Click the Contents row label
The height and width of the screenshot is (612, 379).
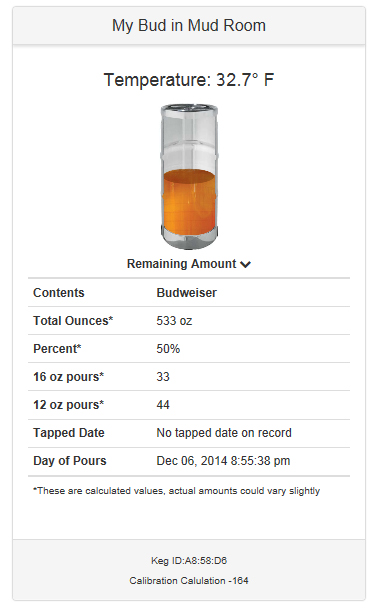point(59,293)
